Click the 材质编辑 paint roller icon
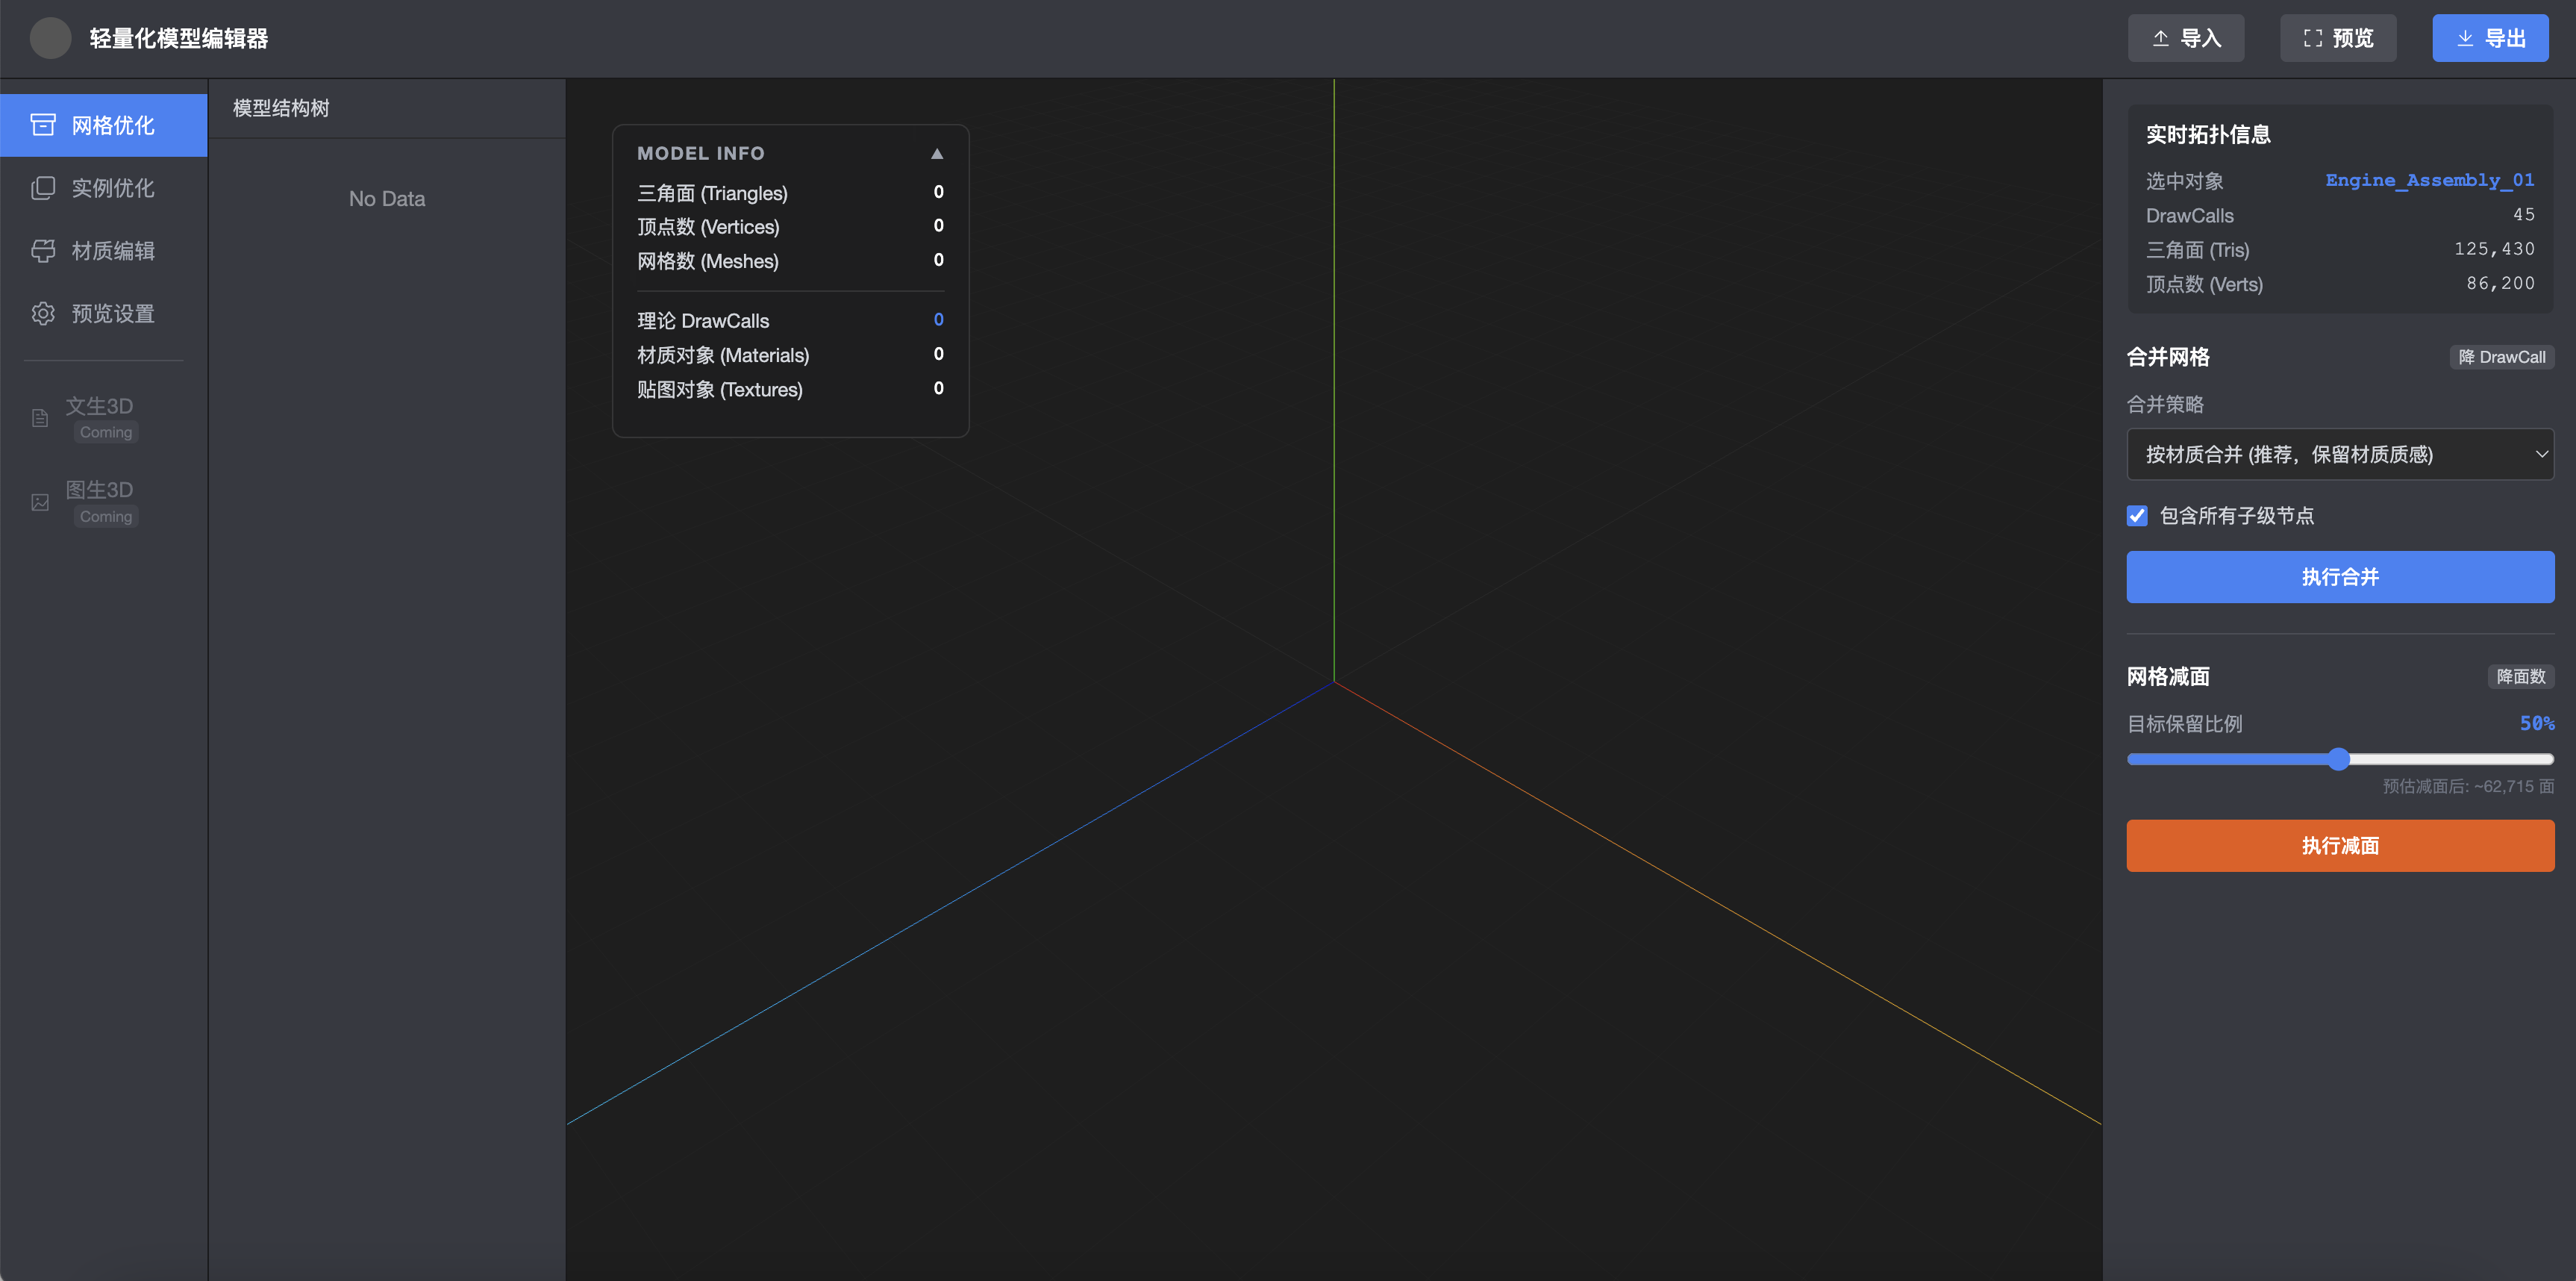This screenshot has height=1281, width=2576. (43, 251)
